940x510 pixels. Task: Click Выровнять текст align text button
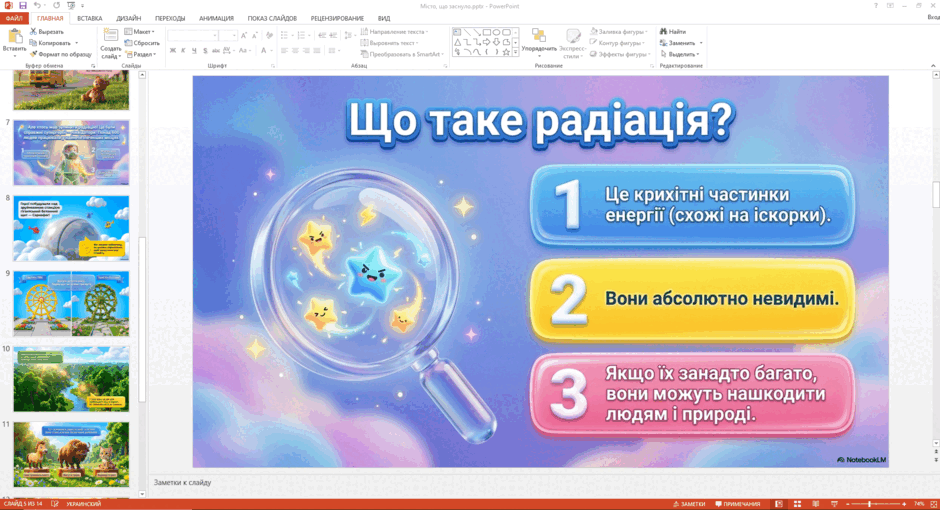coord(388,43)
